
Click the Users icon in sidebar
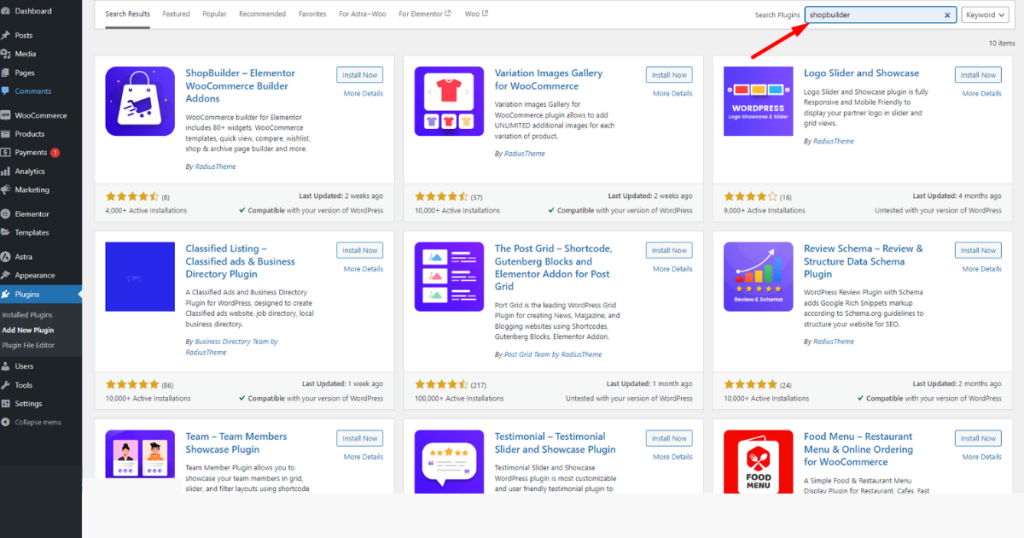(6, 366)
